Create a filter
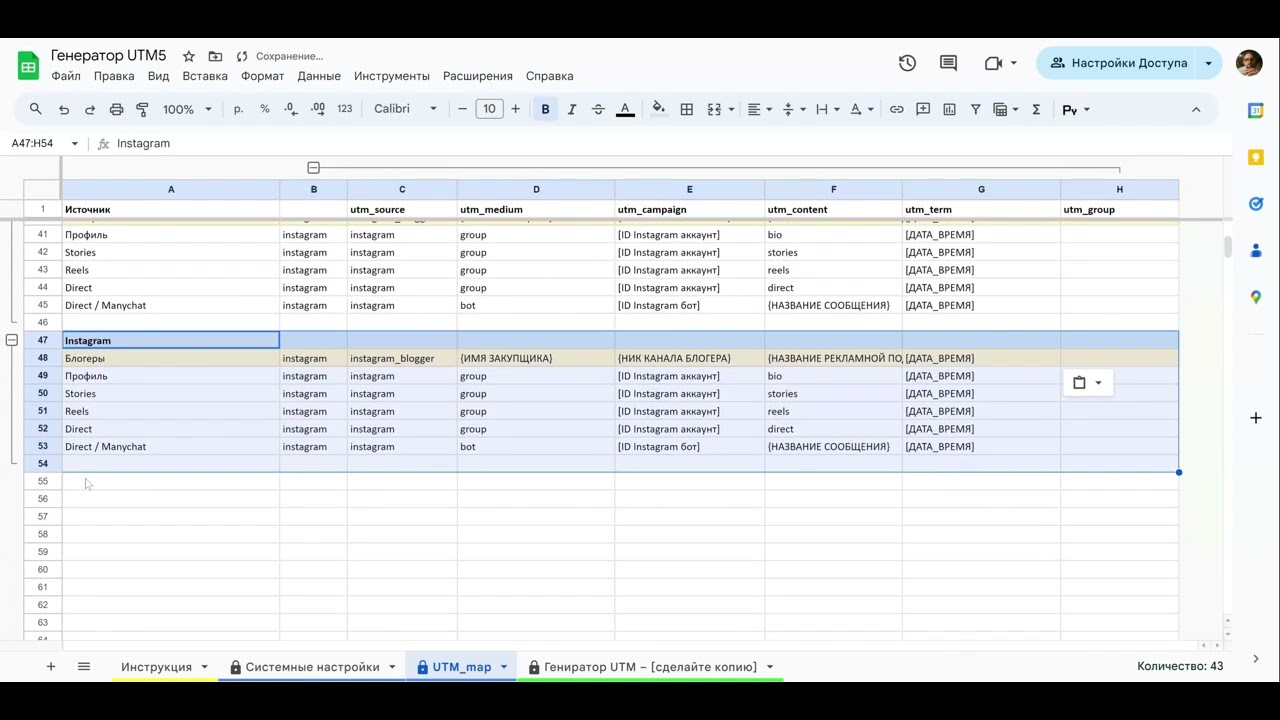Image resolution: width=1280 pixels, height=720 pixels. click(x=975, y=109)
